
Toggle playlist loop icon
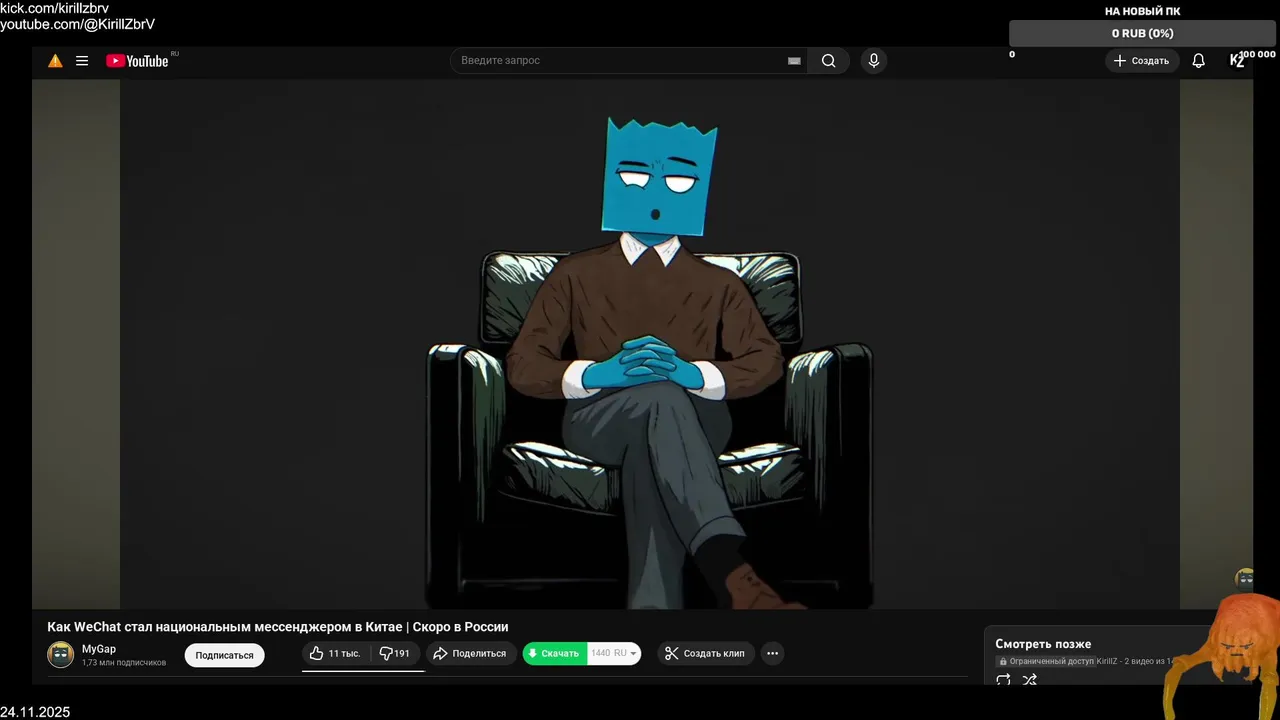(x=1003, y=680)
